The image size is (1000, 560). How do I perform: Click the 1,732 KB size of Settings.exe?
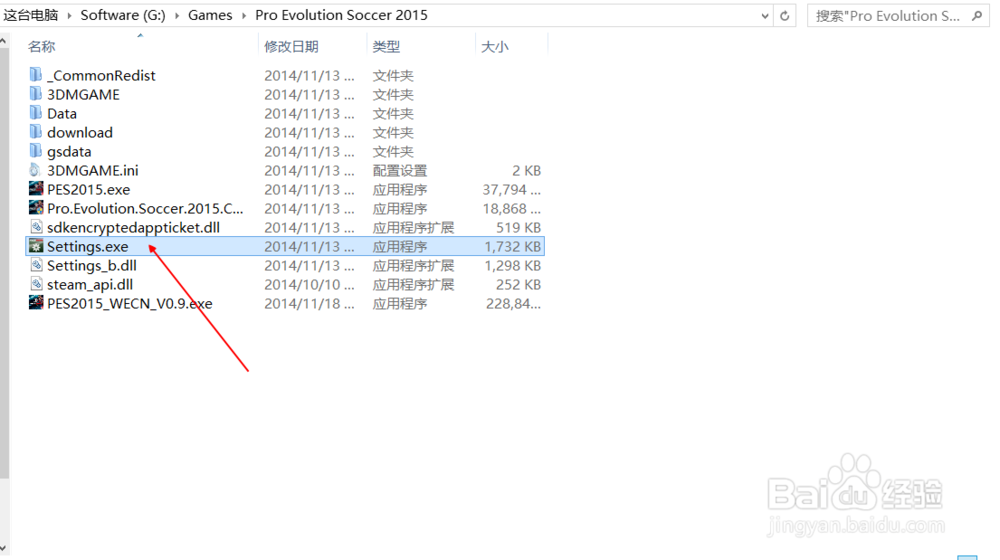[x=513, y=246]
